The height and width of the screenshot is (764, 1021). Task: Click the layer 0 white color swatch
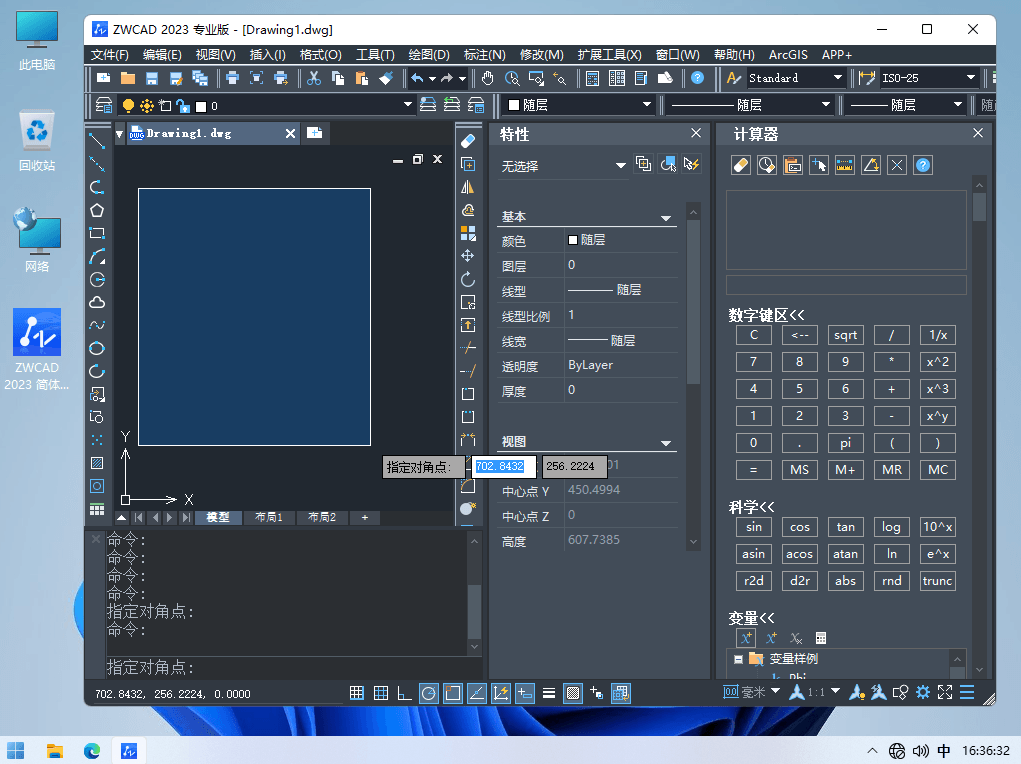(201, 106)
